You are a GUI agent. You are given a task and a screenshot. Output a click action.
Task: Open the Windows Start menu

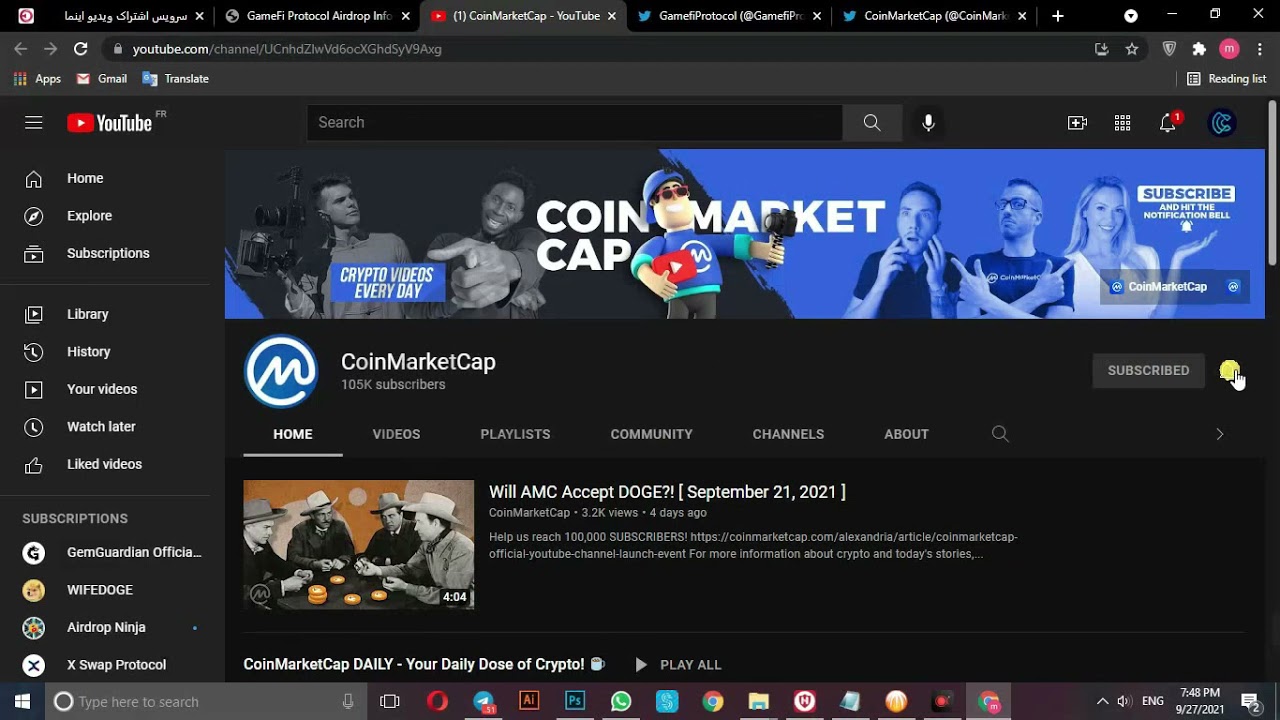pyautogui.click(x=23, y=701)
